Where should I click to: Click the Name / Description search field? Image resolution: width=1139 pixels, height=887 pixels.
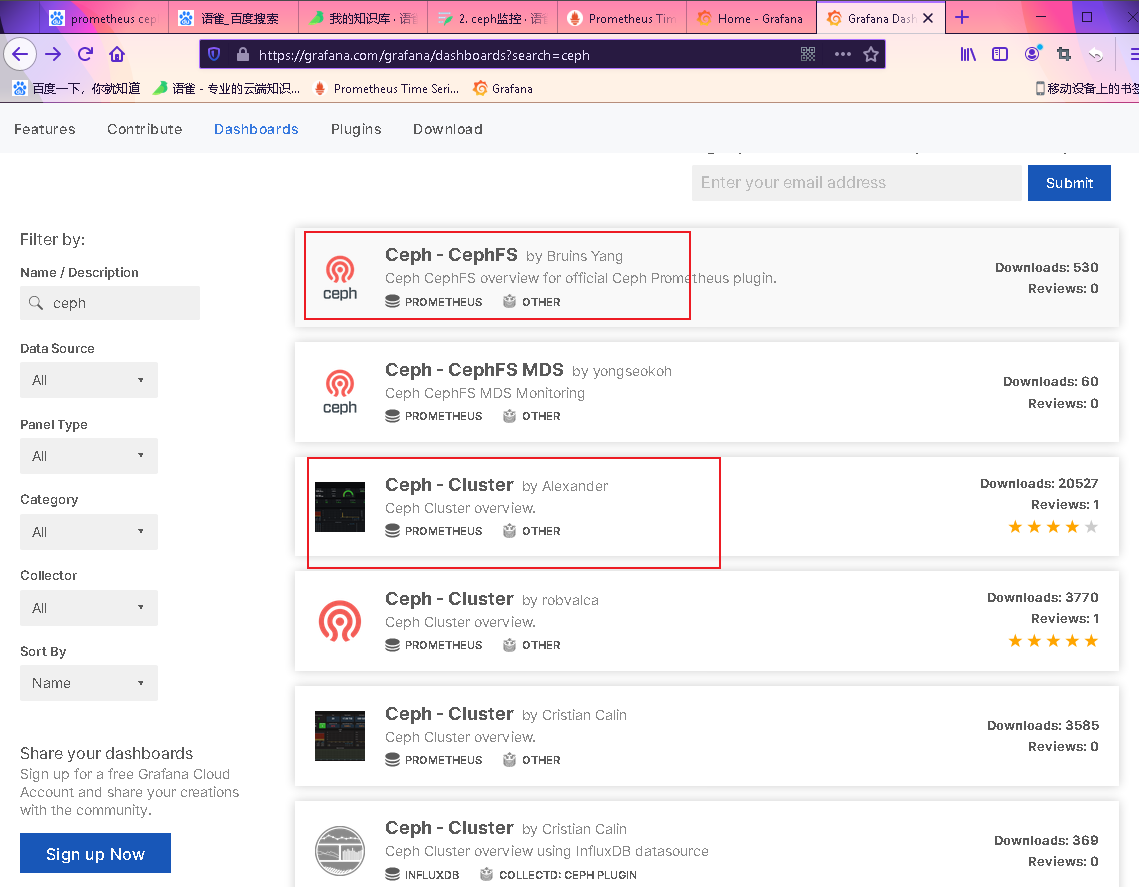(110, 303)
